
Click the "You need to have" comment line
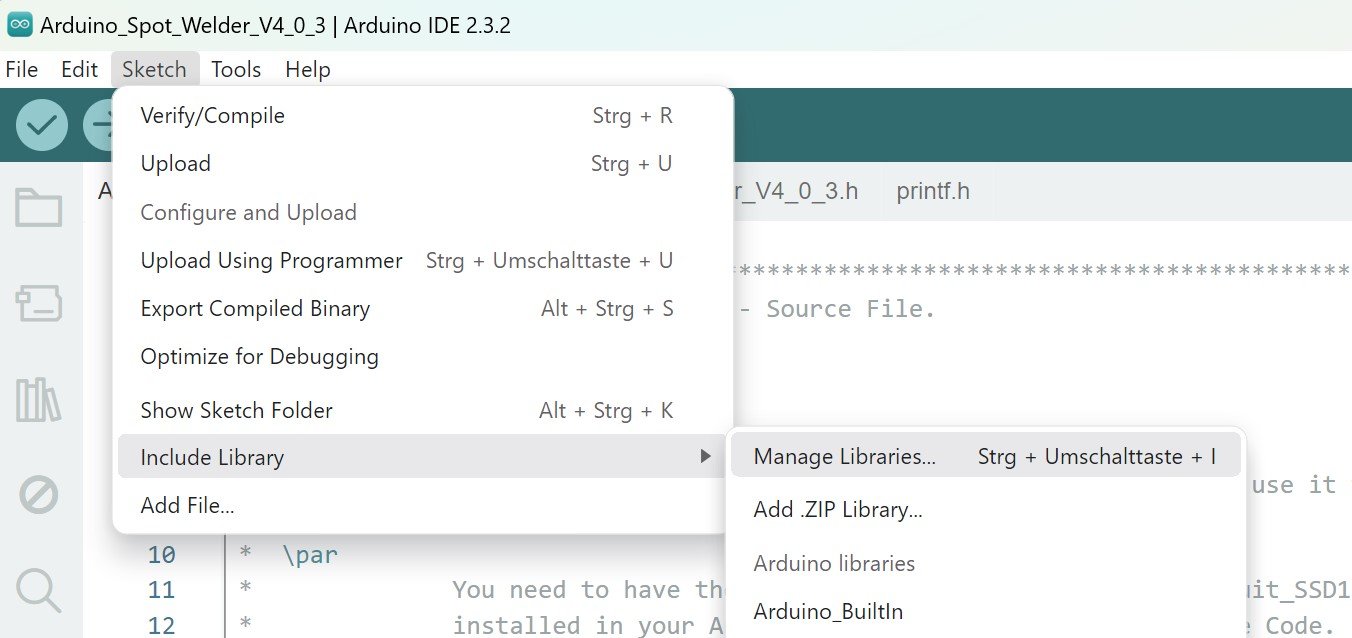pyautogui.click(x=587, y=590)
